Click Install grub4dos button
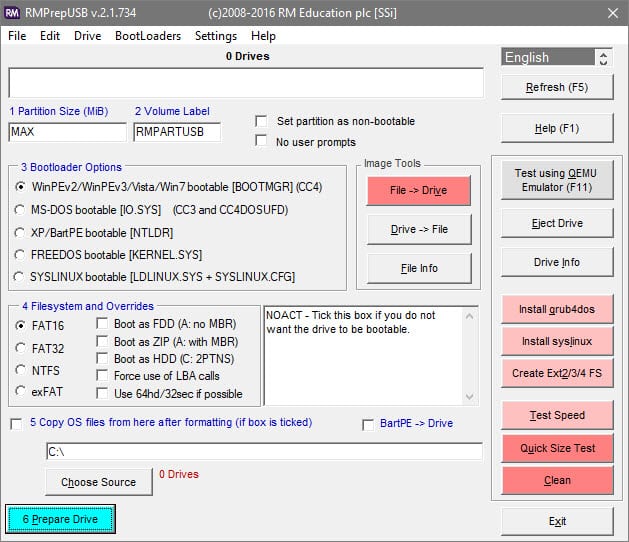Image resolution: width=629 pixels, height=542 pixels. [557, 309]
